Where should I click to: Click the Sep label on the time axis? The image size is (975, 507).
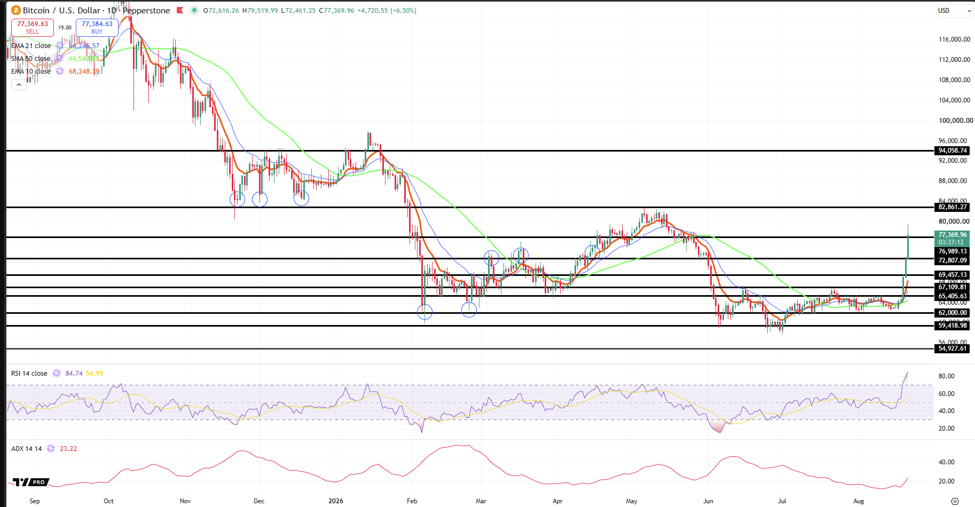click(35, 501)
